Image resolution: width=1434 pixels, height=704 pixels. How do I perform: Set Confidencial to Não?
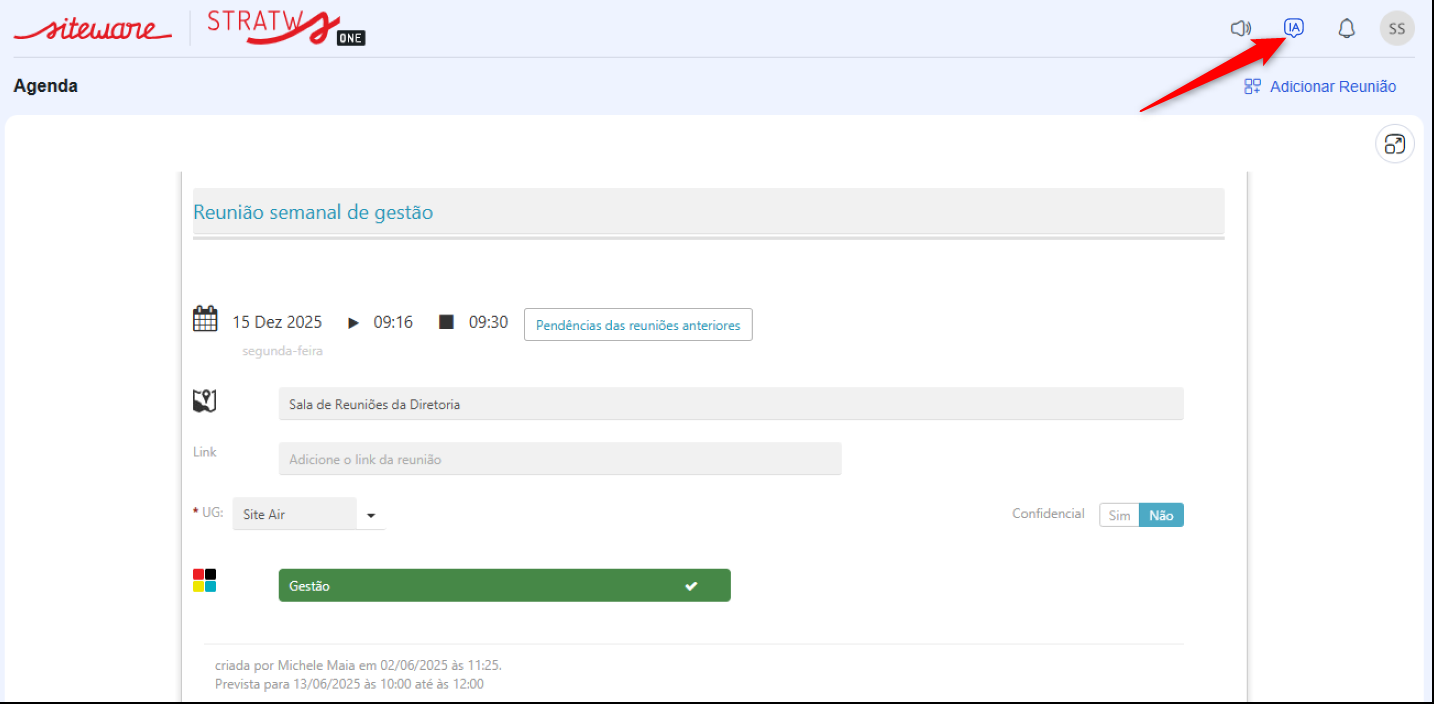[1161, 515]
